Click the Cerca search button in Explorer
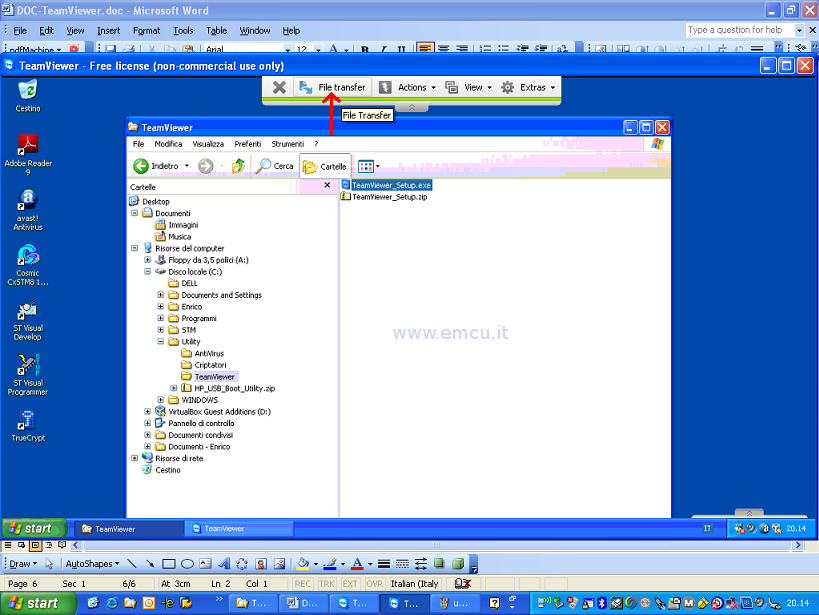The image size is (819, 615). click(275, 166)
